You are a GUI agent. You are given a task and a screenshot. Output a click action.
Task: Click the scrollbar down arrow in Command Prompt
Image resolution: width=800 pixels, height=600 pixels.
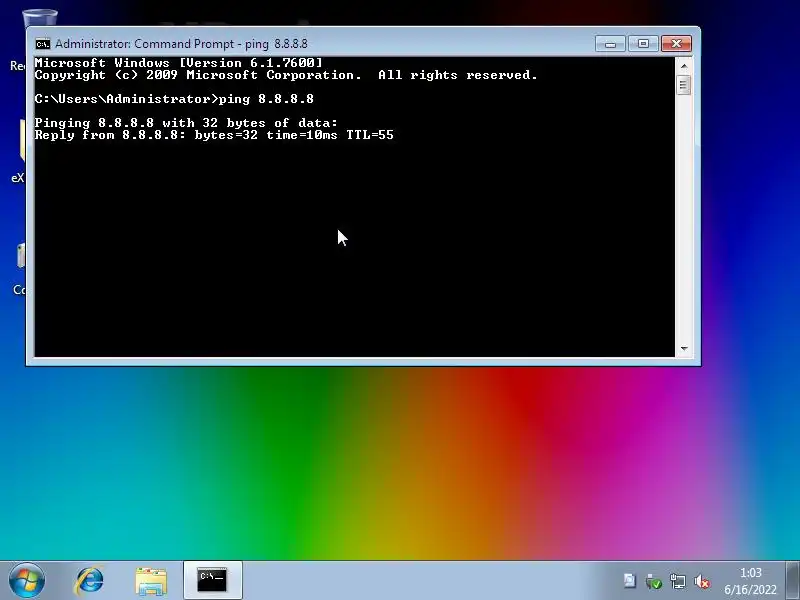point(684,348)
